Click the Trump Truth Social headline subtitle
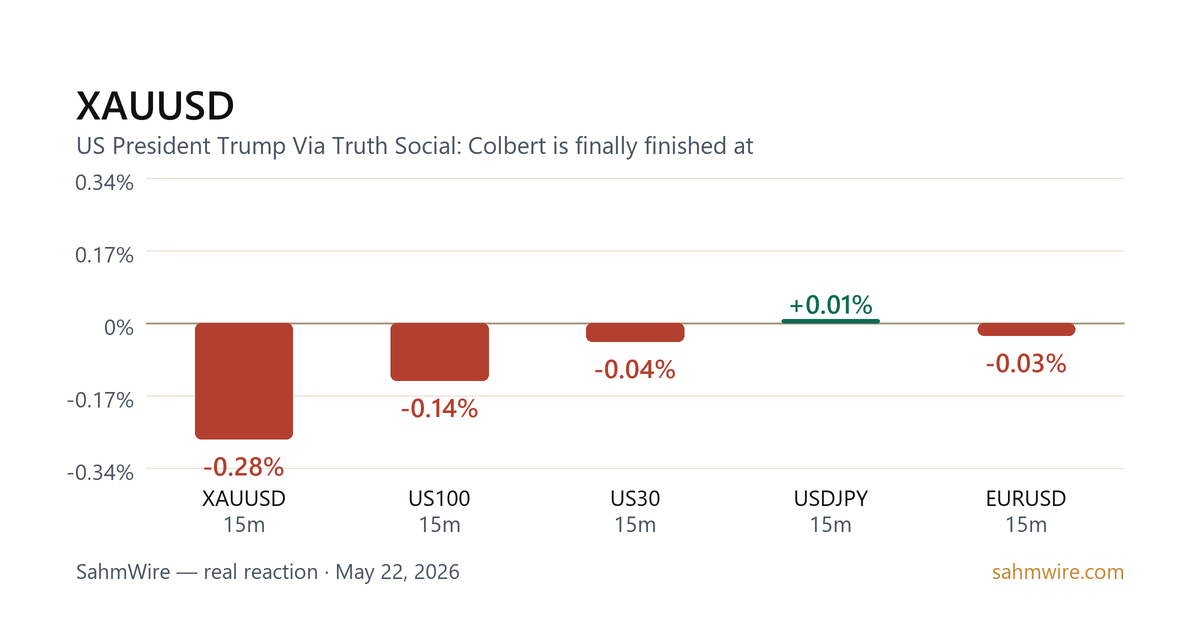This screenshot has width=1200, height=630. tap(415, 146)
